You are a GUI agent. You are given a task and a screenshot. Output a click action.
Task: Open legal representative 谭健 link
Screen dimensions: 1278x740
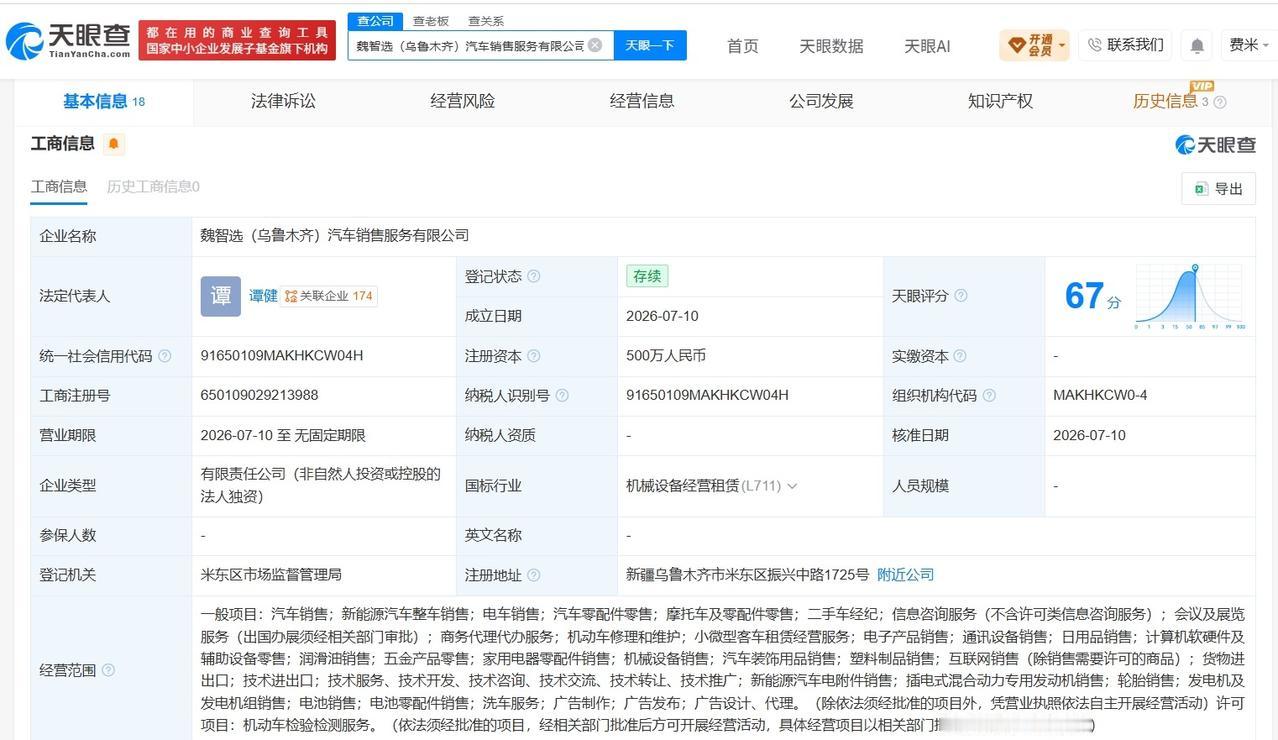pos(263,296)
